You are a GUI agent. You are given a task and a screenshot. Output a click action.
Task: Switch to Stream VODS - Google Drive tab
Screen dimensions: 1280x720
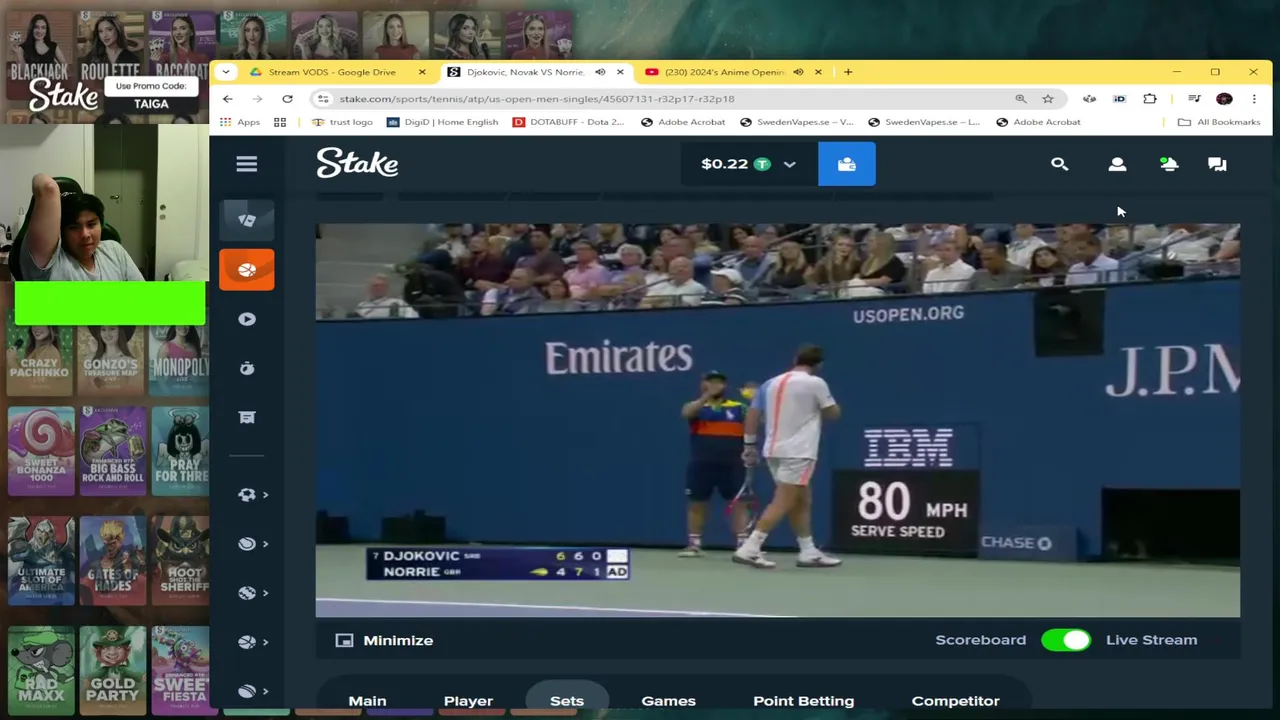click(x=331, y=72)
